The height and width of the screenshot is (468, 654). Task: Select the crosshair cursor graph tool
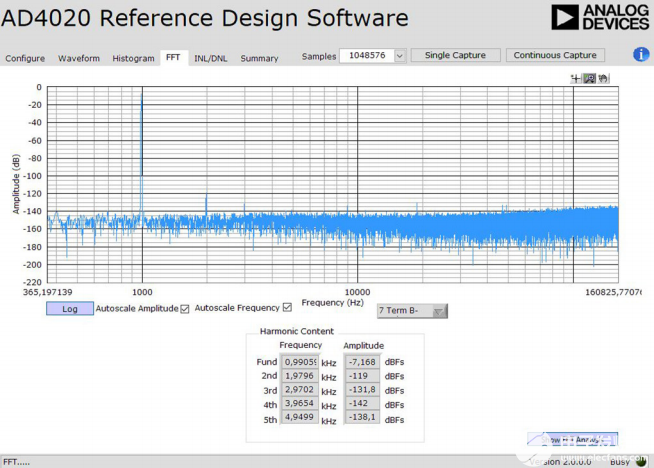pos(576,78)
